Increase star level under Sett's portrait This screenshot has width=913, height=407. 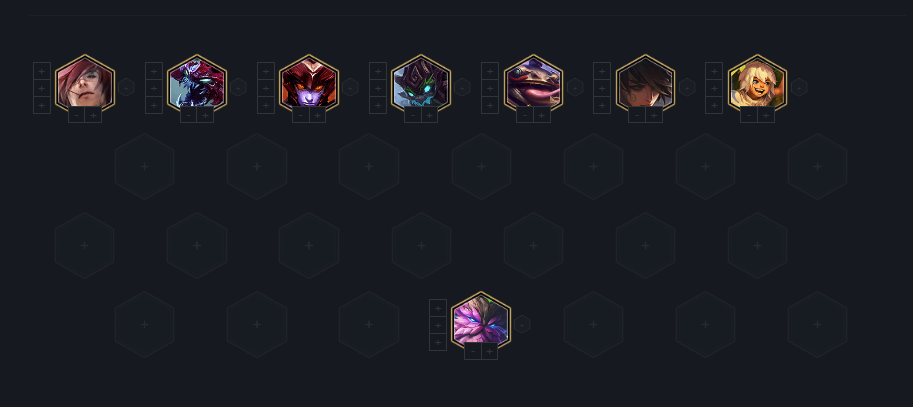click(93, 115)
